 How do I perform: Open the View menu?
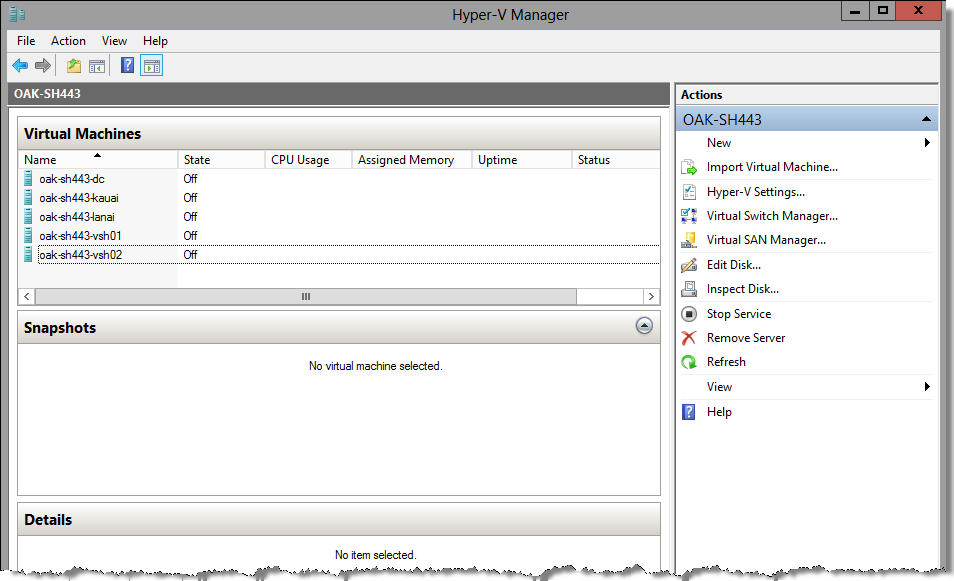click(x=114, y=41)
